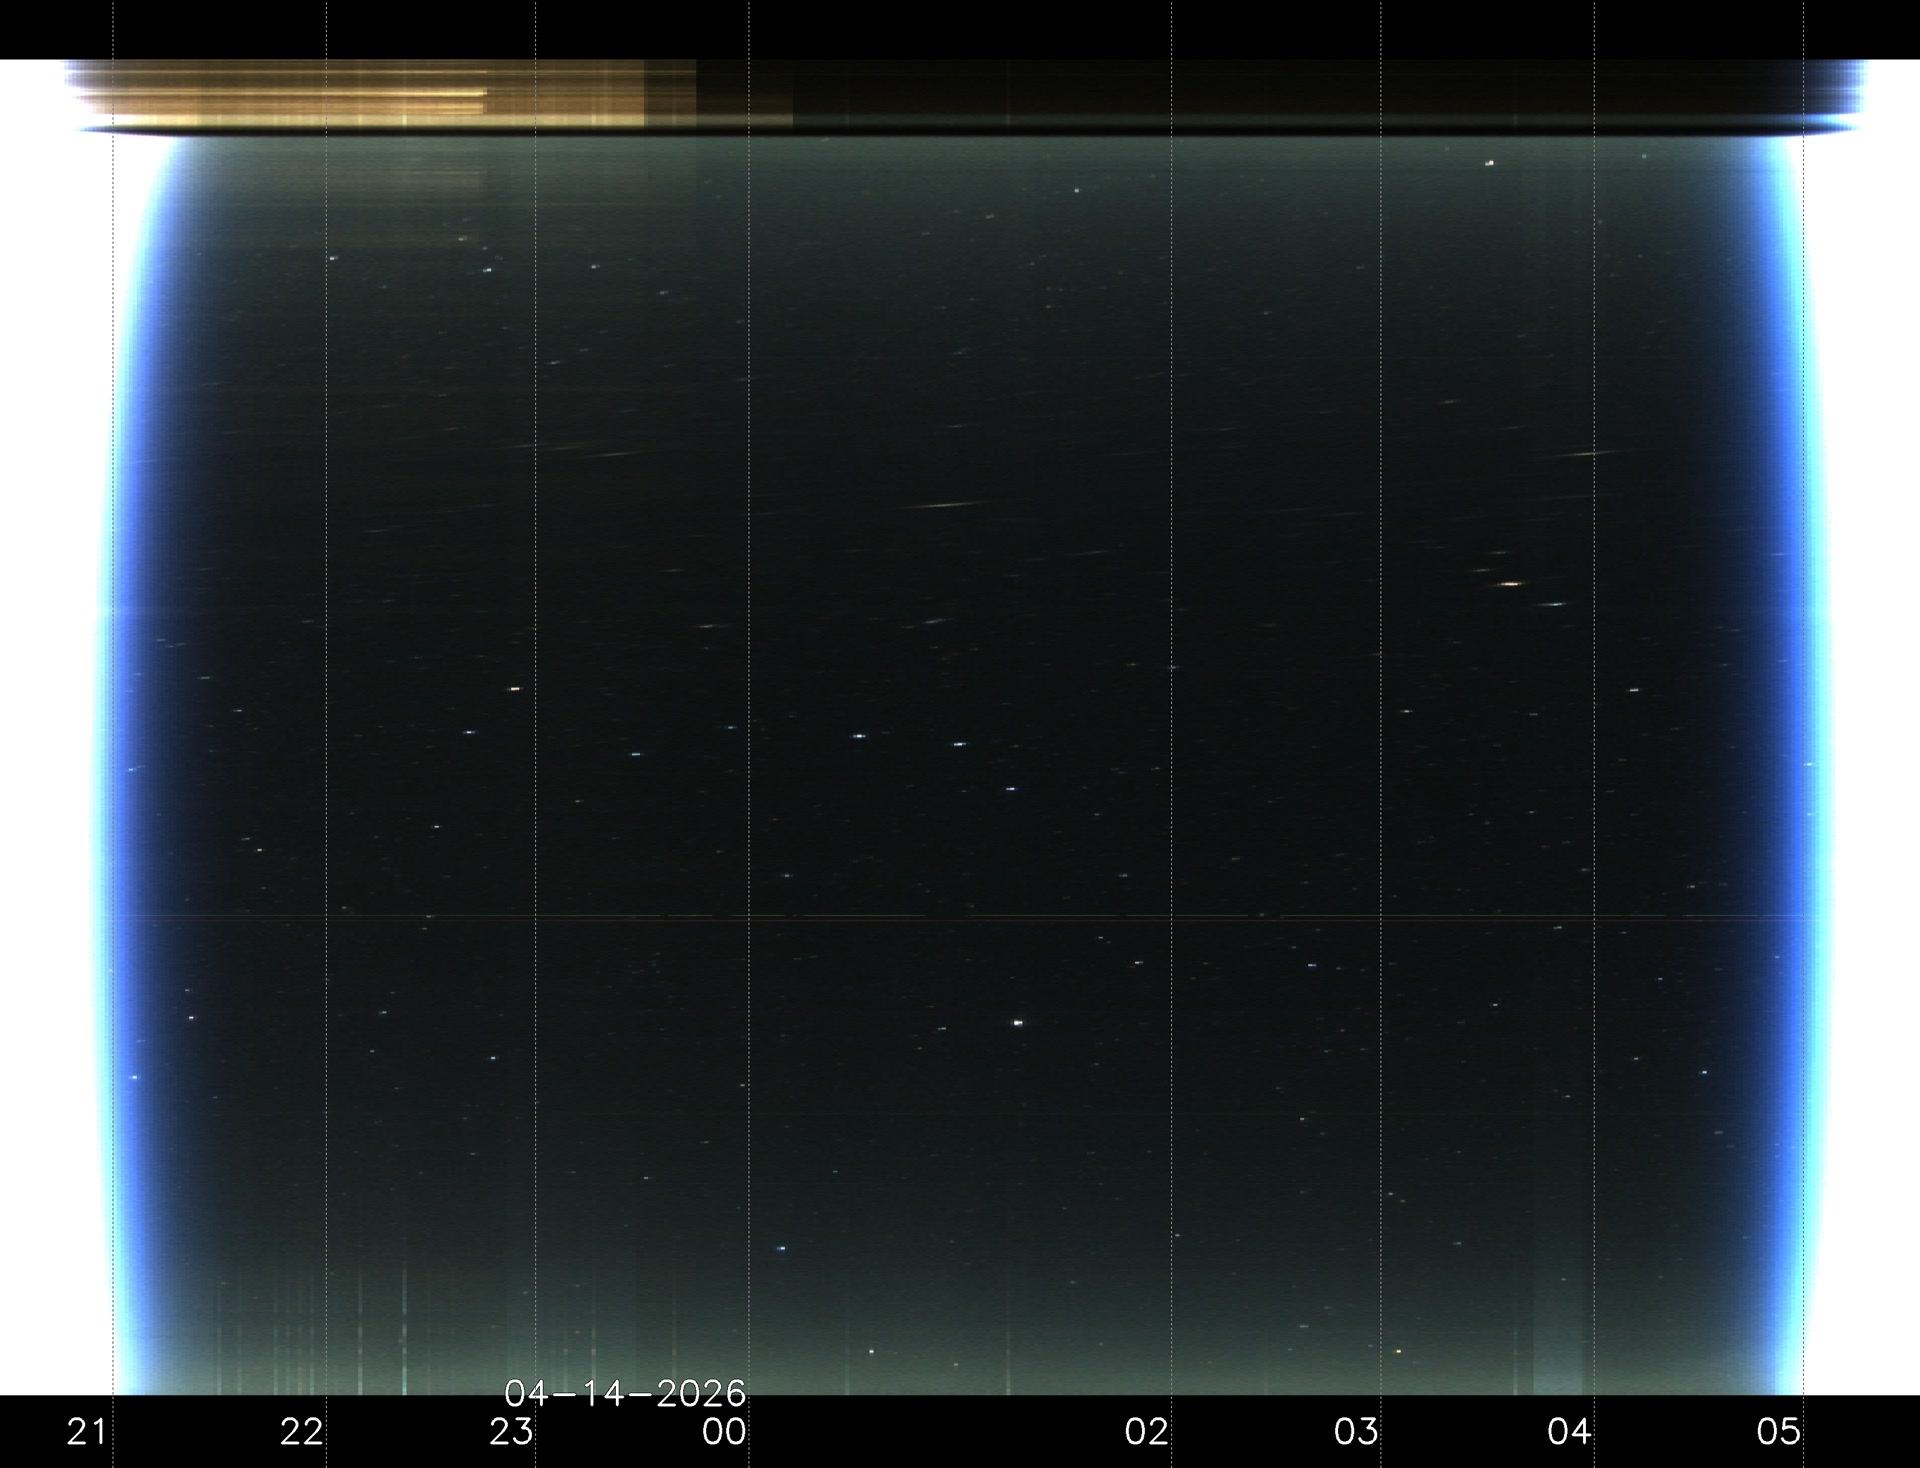Click the 00 midnight hour label
The width and height of the screenshot is (1920, 1468).
point(724,1432)
